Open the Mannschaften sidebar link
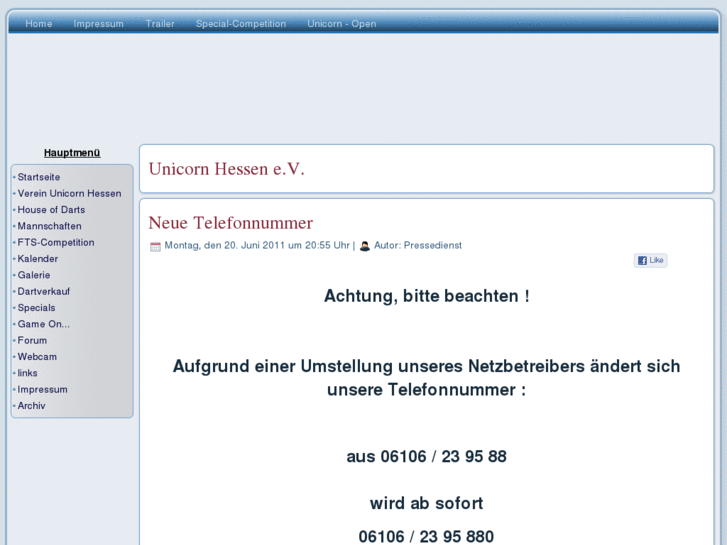This screenshot has width=727, height=545. click(x=50, y=226)
